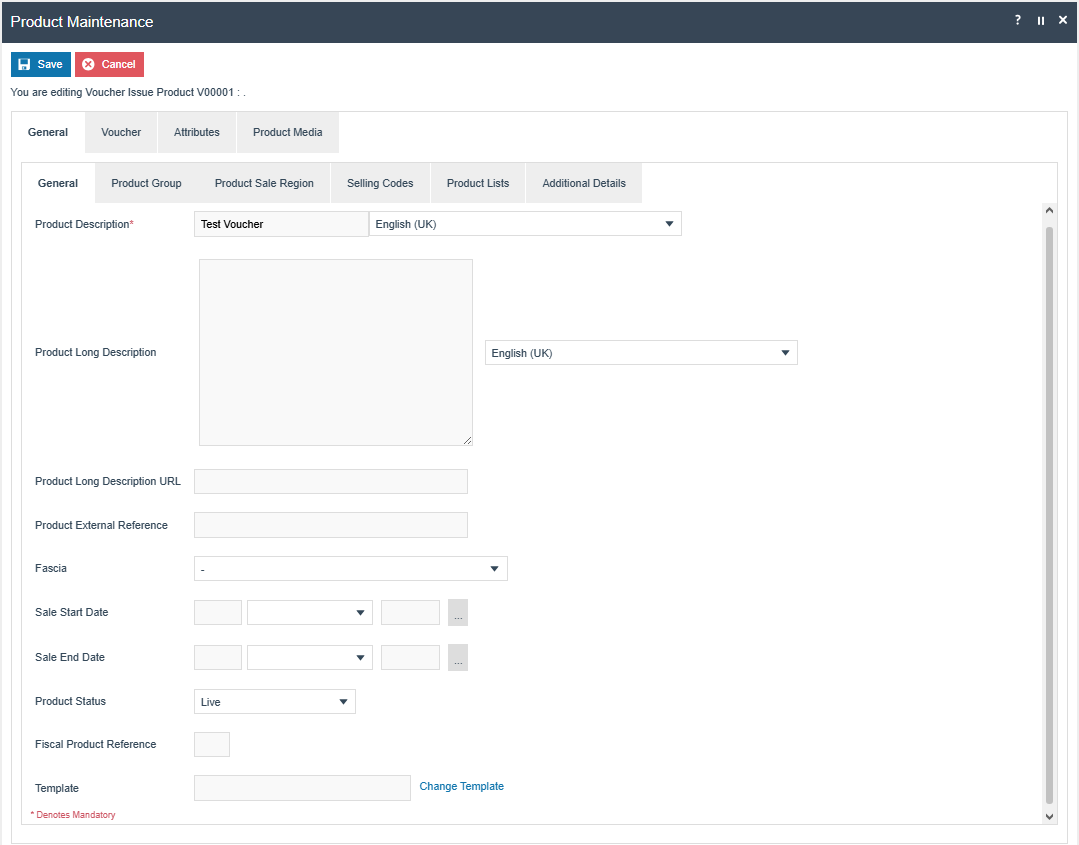This screenshot has height=845, width=1079.
Task: Open the Selling Codes sub-tab
Action: [x=380, y=183]
